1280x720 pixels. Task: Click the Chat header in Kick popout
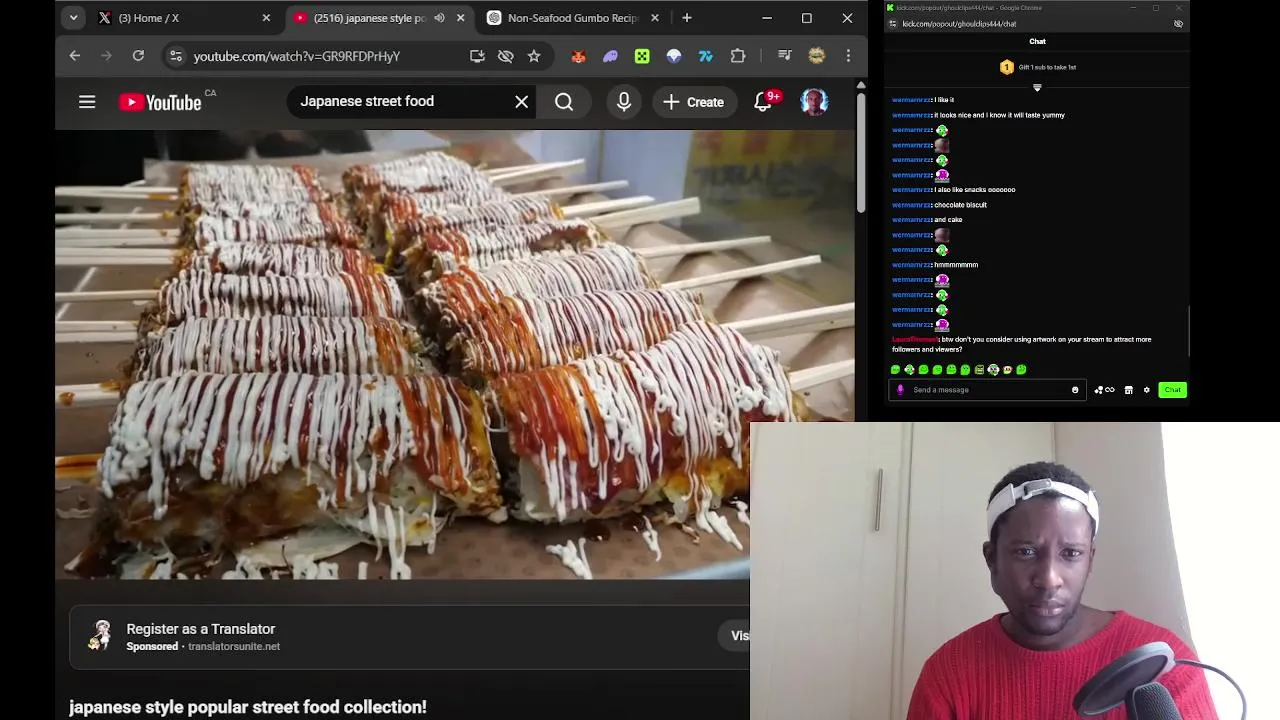pyautogui.click(x=1037, y=42)
